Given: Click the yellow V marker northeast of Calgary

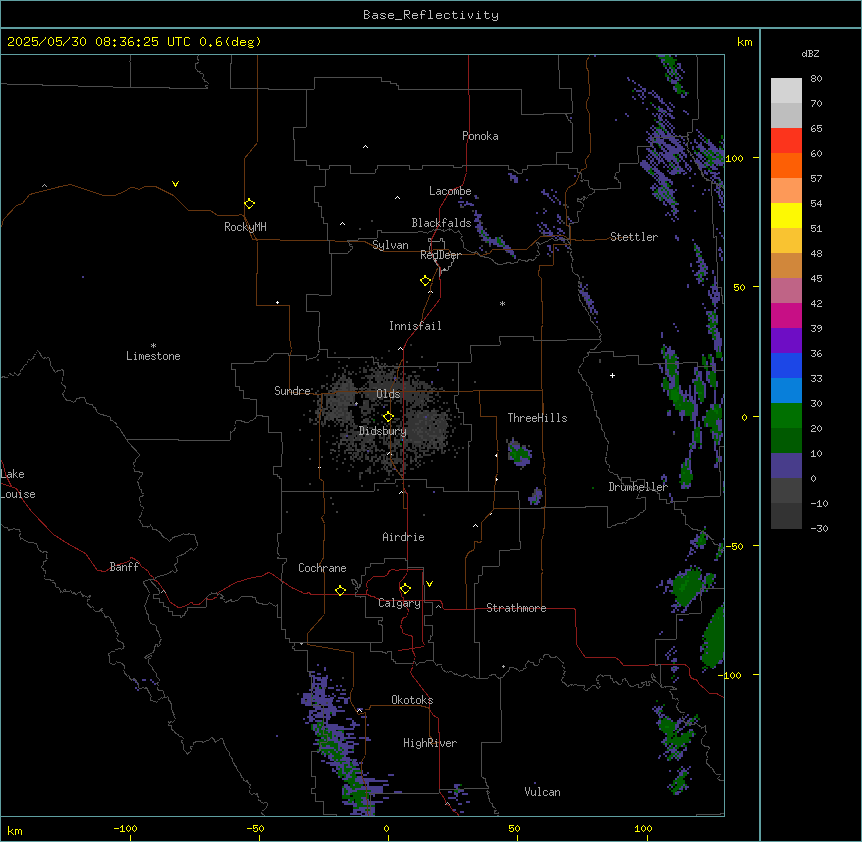Looking at the screenshot, I should [x=429, y=584].
